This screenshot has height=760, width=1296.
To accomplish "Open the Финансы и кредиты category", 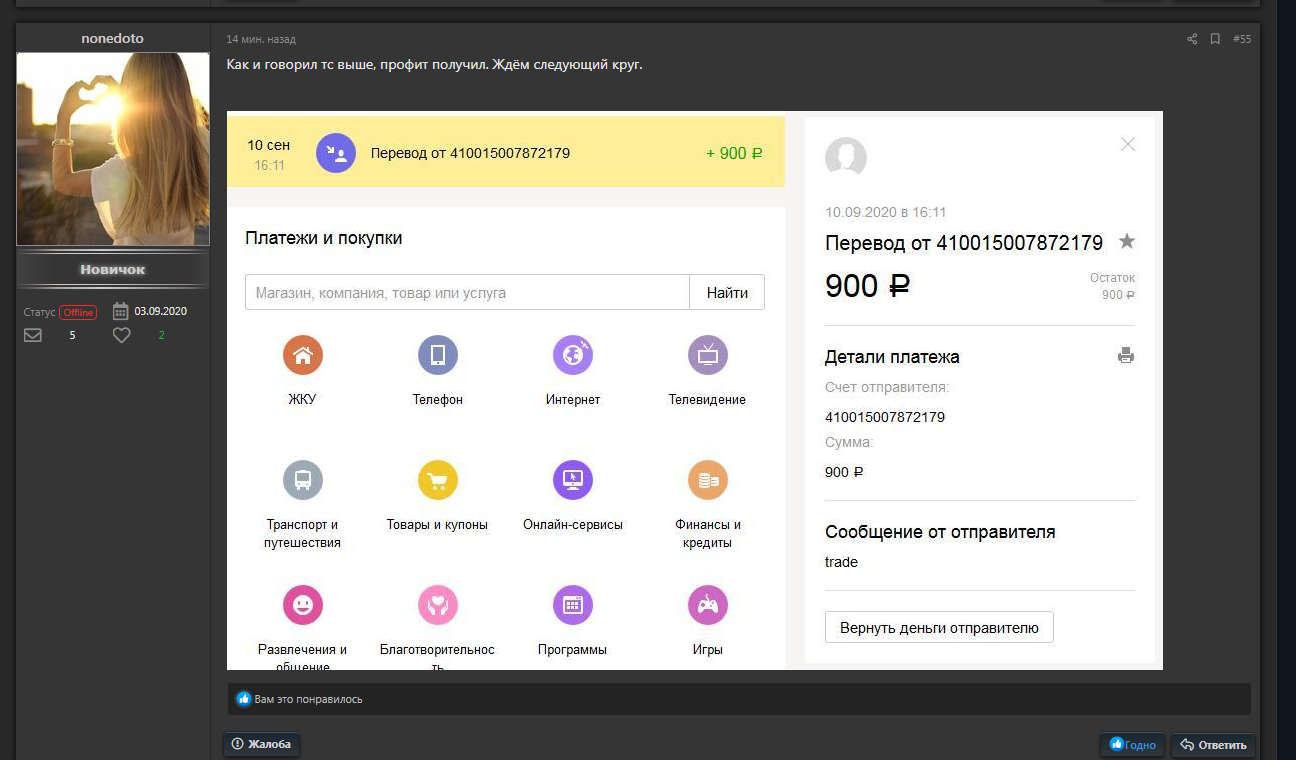I will [707, 506].
